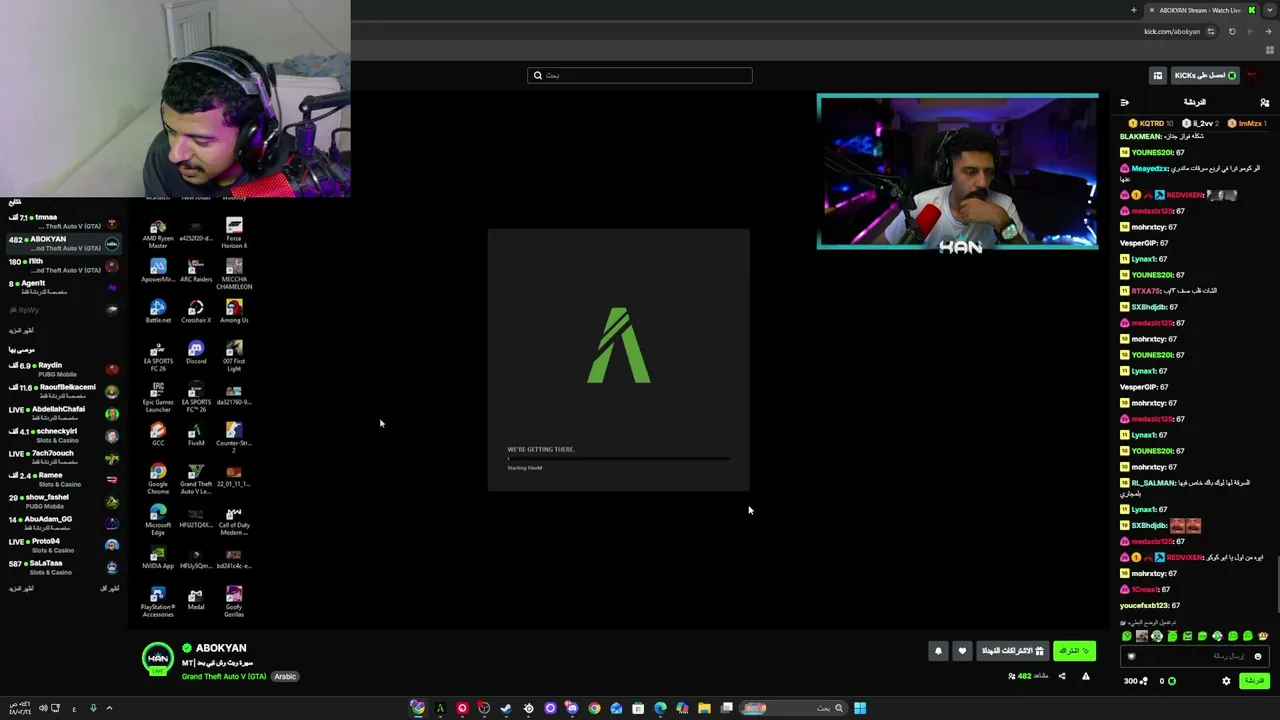Open the Goofy Gorillas desktop shortcut
Viewport: 1280px width, 720px height.
(234, 602)
